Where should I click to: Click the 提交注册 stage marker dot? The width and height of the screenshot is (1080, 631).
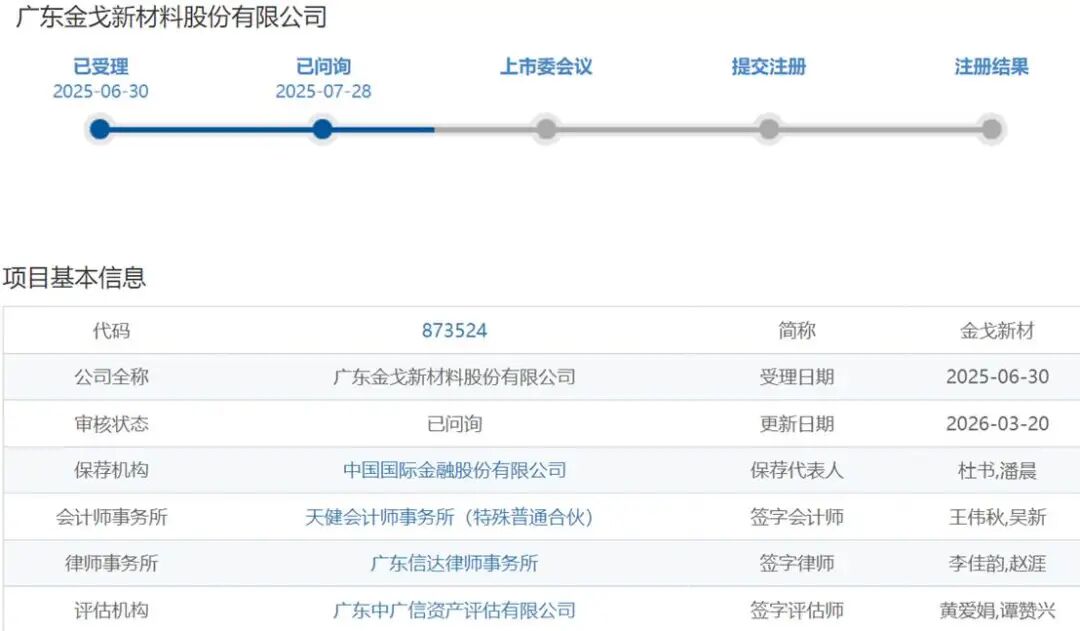[769, 129]
